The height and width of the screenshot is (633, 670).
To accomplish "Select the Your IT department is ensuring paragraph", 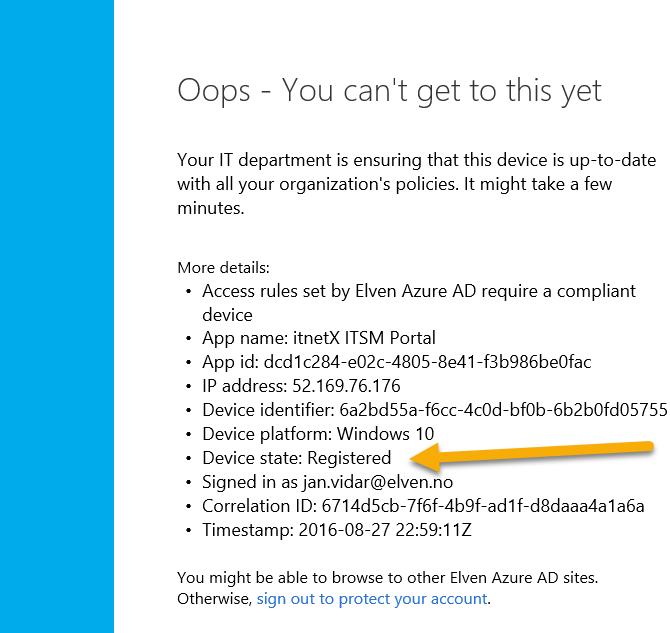I will 417,184.
